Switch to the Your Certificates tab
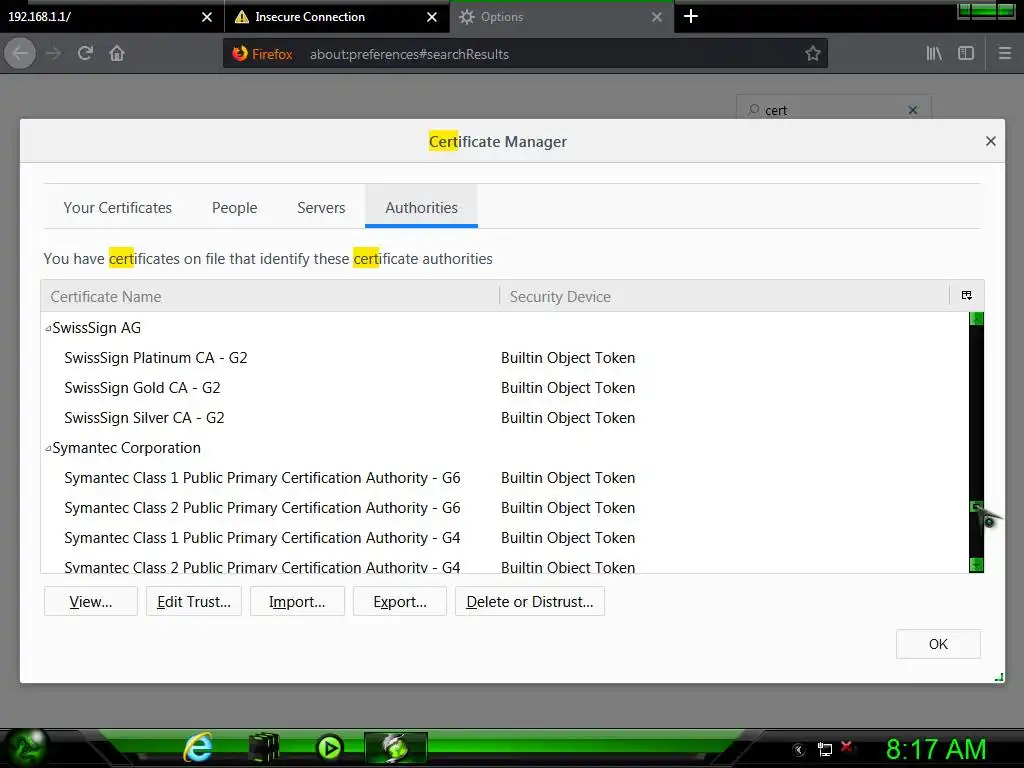This screenshot has width=1024, height=768. pyautogui.click(x=118, y=208)
